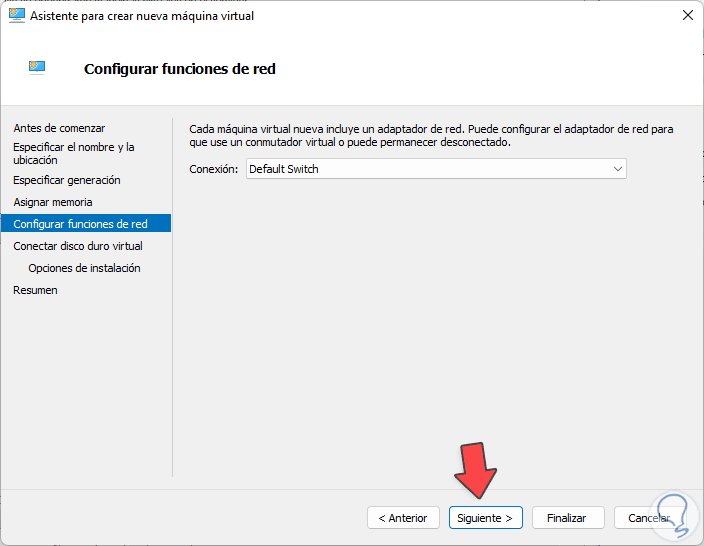Viewport: 704px width, 546px height.
Task: Select the highlighted Configurar funciones de red step
Action: [80, 224]
